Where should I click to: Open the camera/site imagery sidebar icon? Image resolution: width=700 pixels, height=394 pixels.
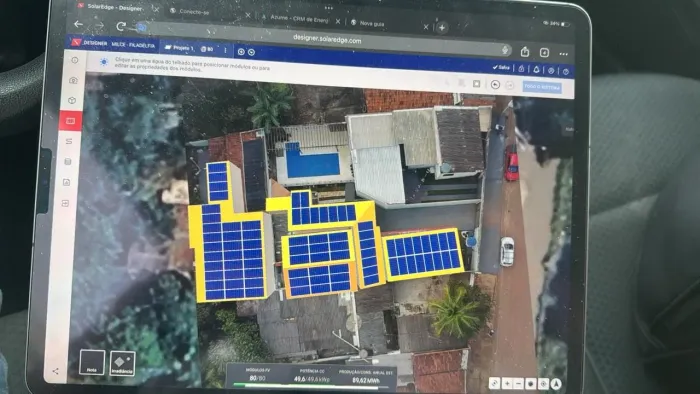(73, 80)
